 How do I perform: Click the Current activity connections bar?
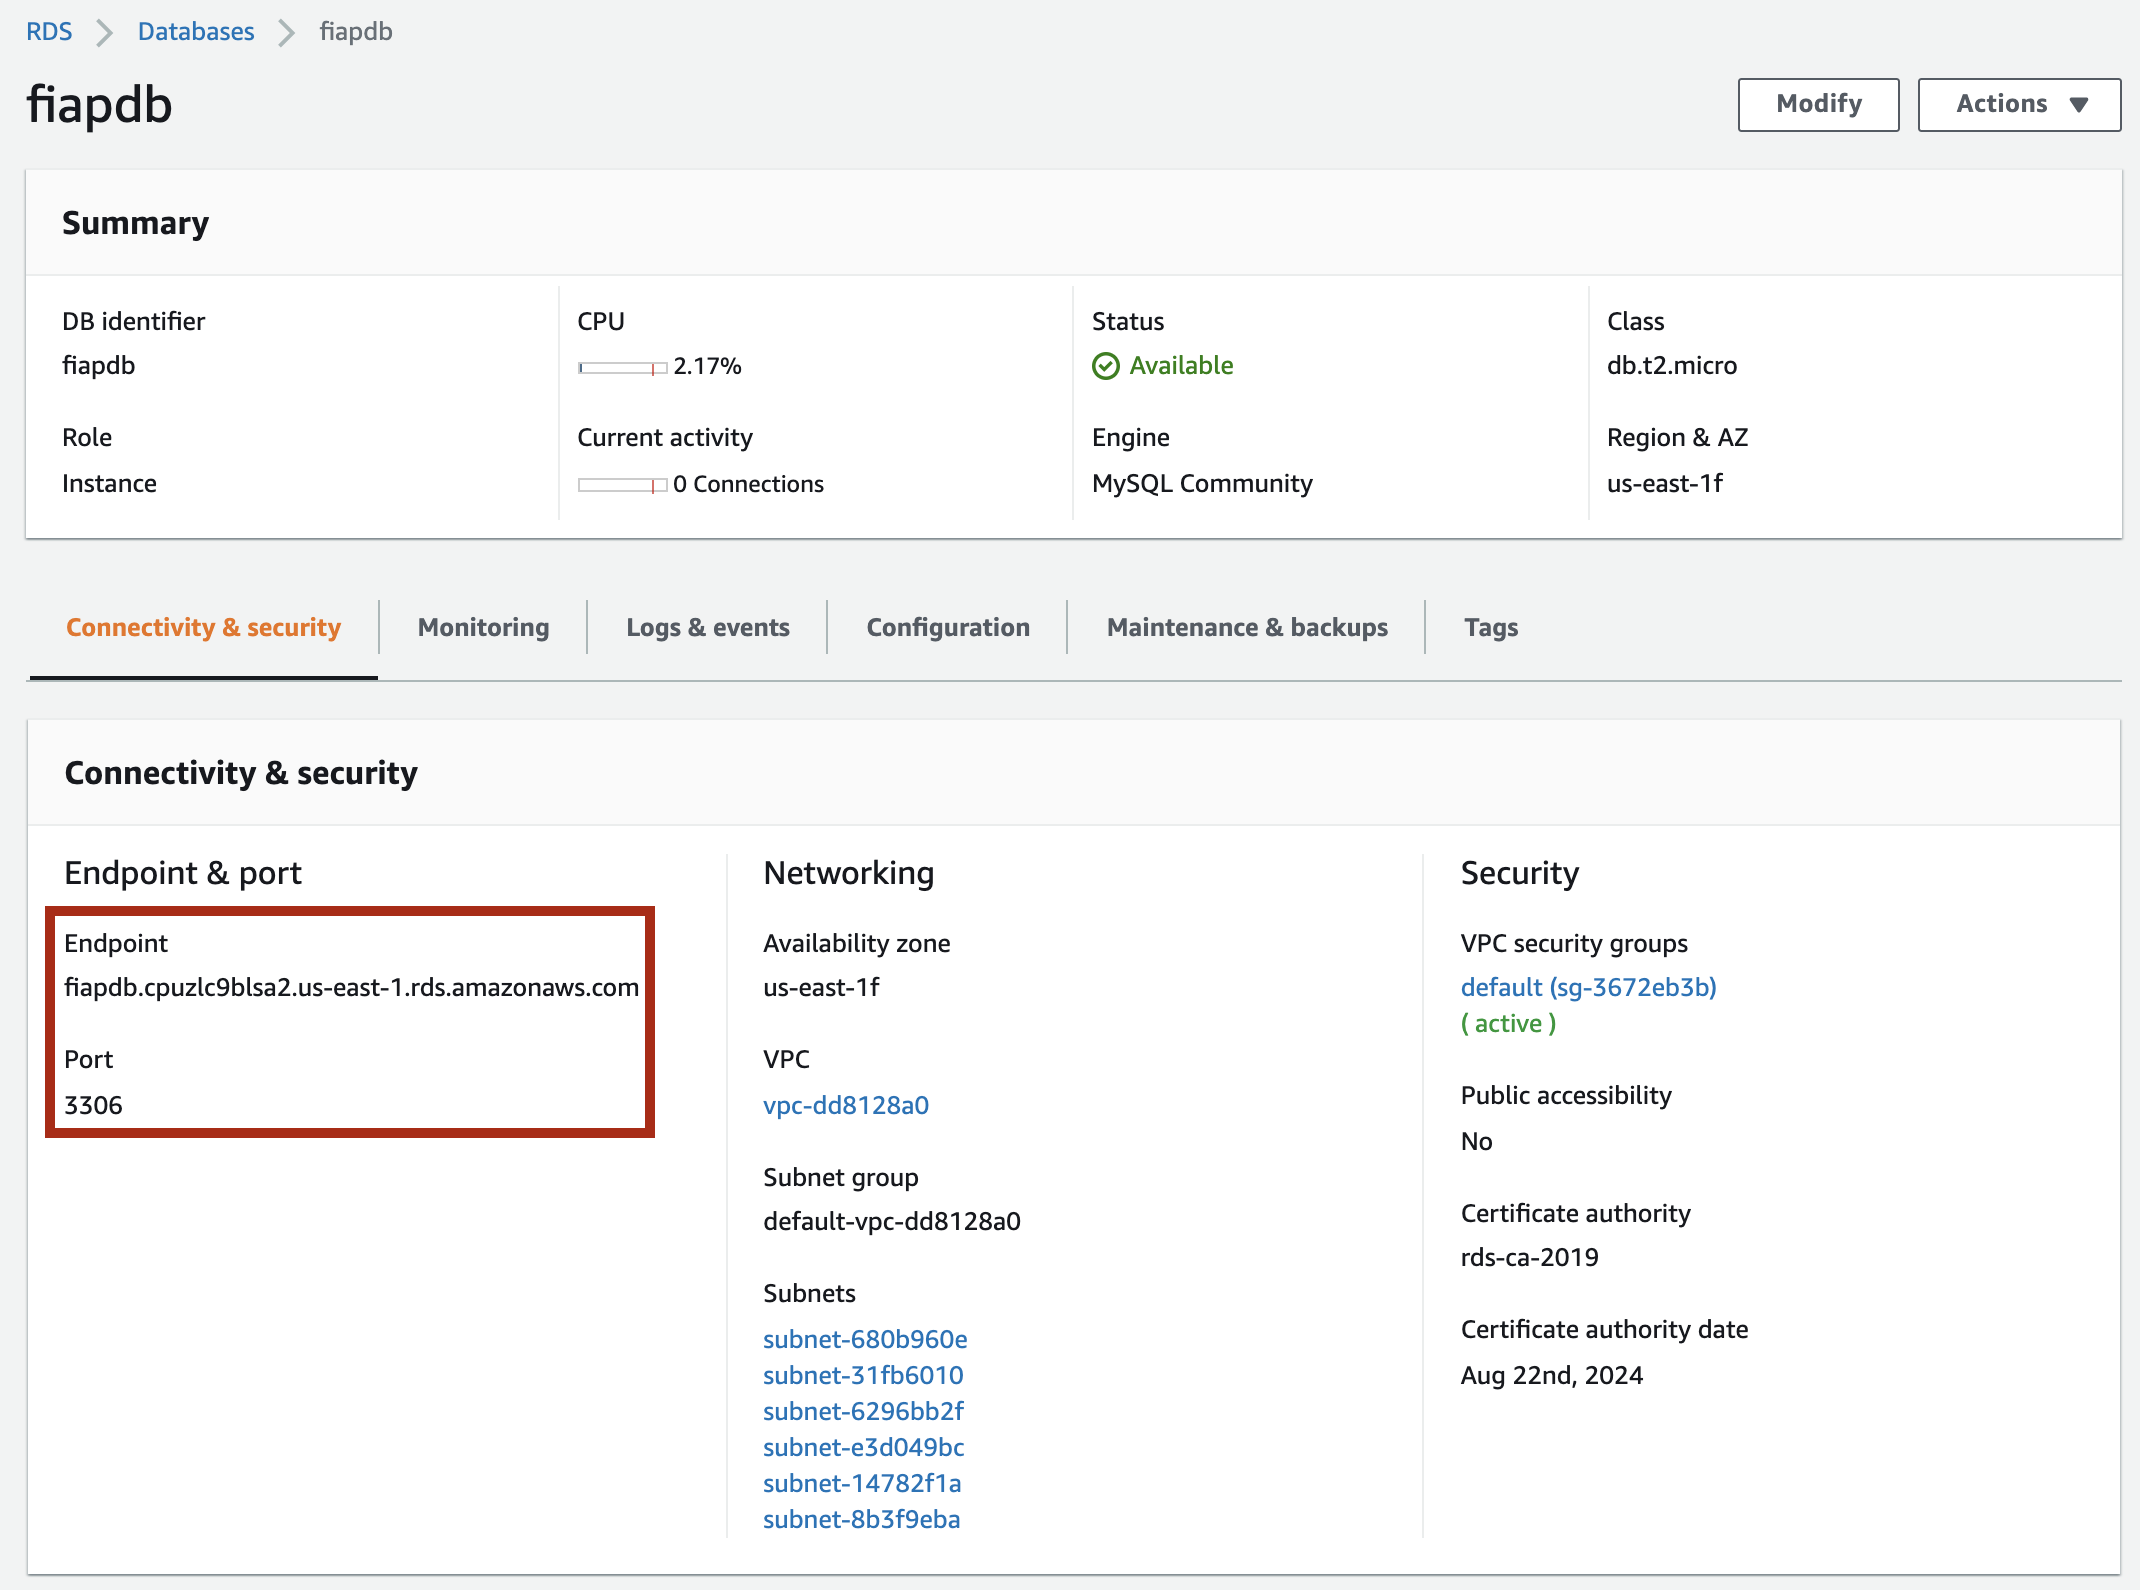click(x=622, y=485)
